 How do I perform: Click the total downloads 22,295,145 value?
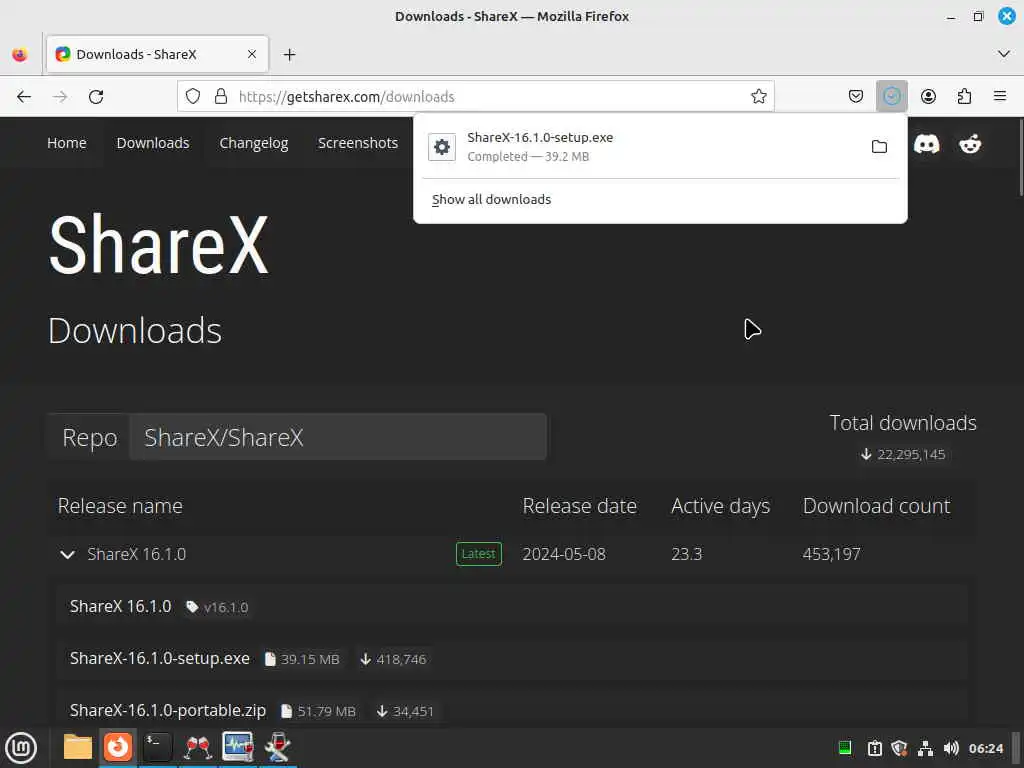coord(903,455)
